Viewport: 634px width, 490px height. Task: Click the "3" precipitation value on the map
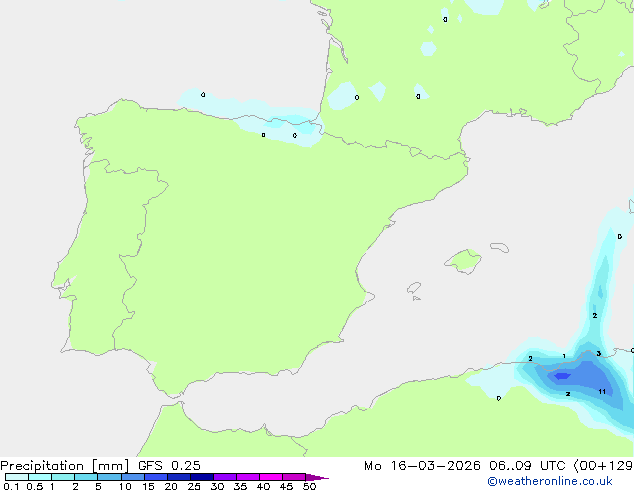coord(599,353)
